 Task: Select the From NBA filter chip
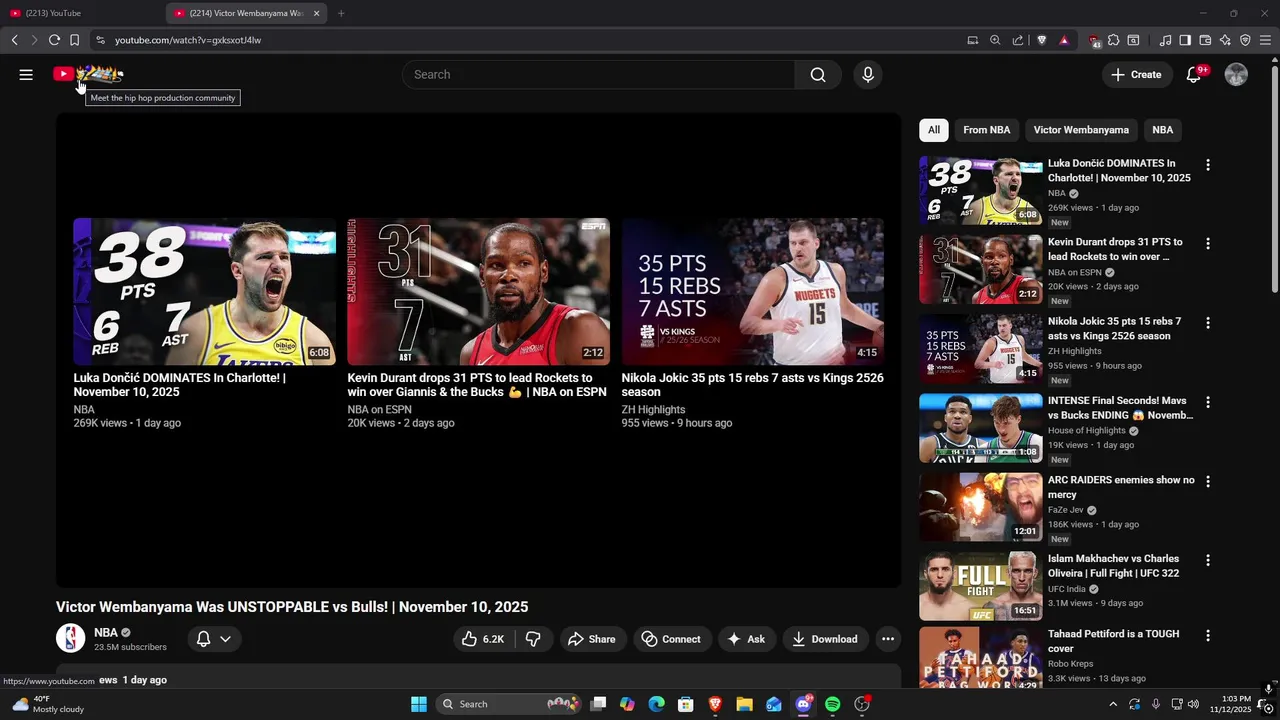pyautogui.click(x=986, y=130)
